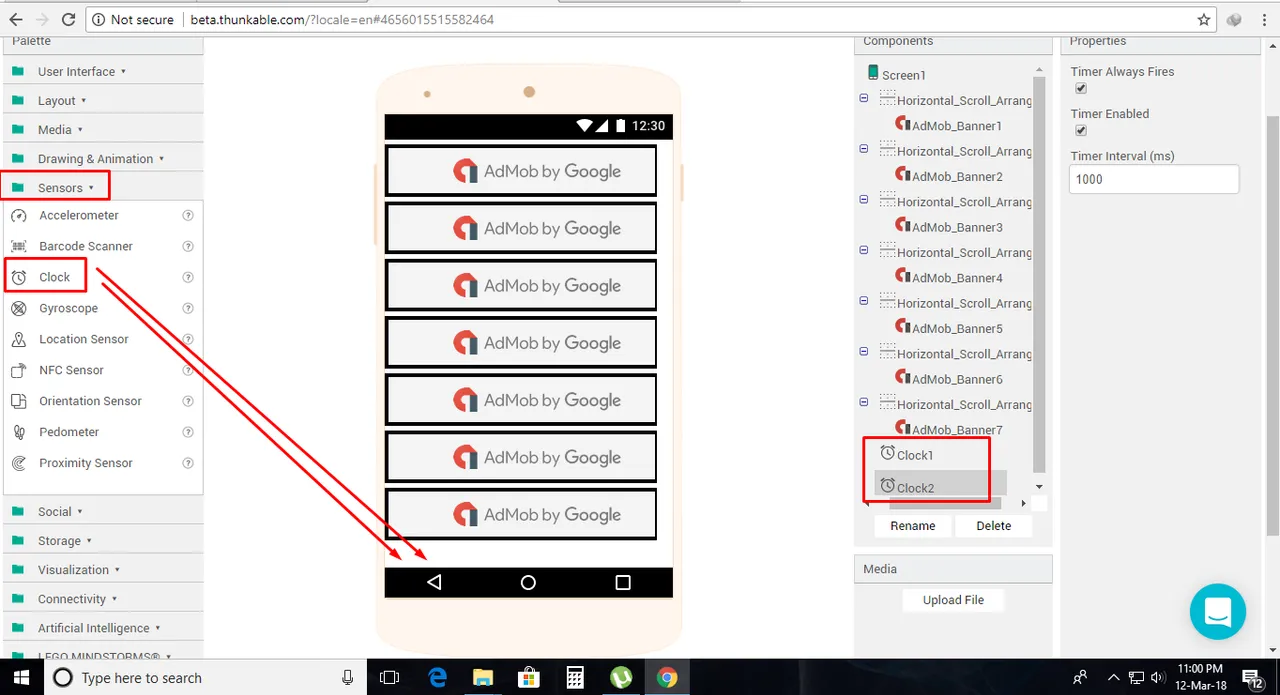Click the Delete component button
Image resolution: width=1280 pixels, height=695 pixels.
click(993, 526)
